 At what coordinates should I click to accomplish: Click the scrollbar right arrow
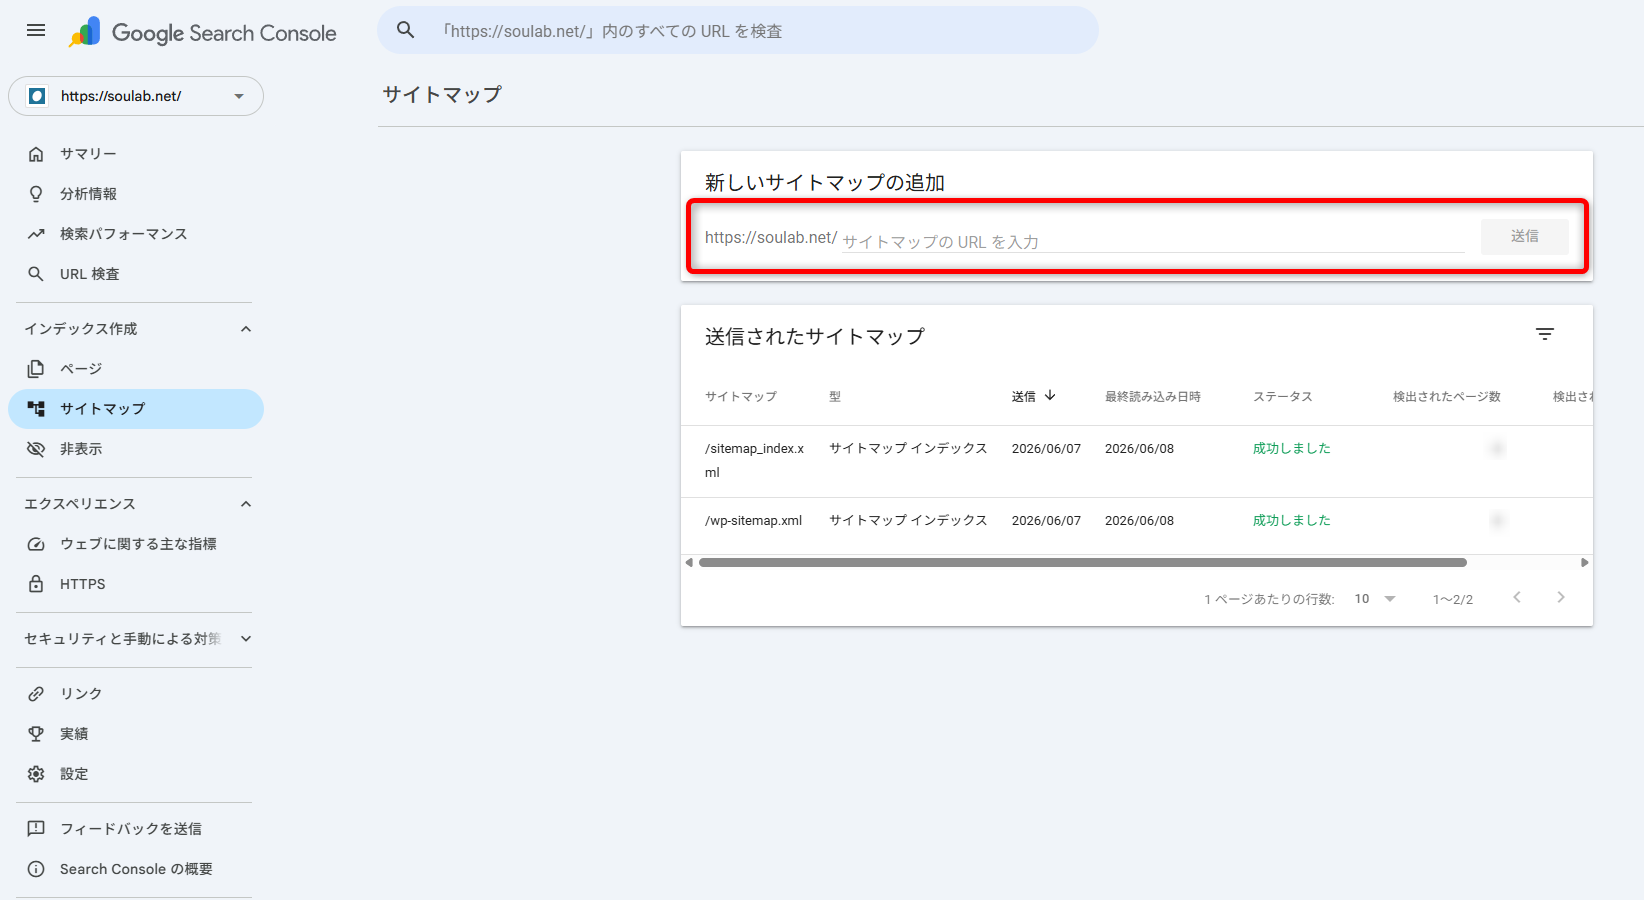[1584, 563]
